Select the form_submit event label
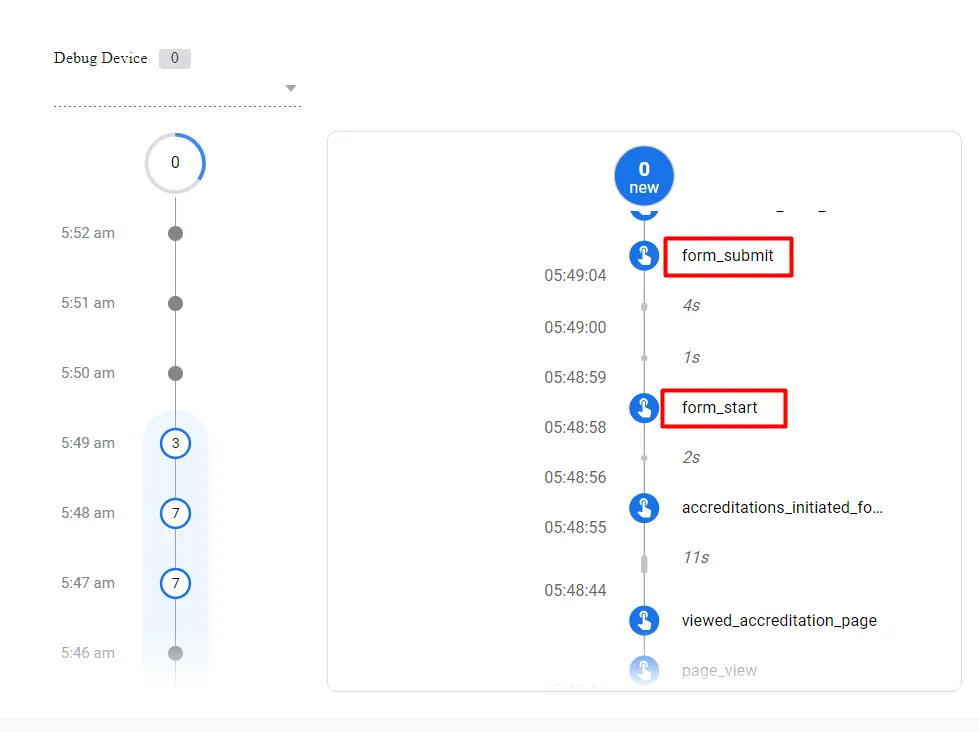This screenshot has width=979, height=732. 727,255
